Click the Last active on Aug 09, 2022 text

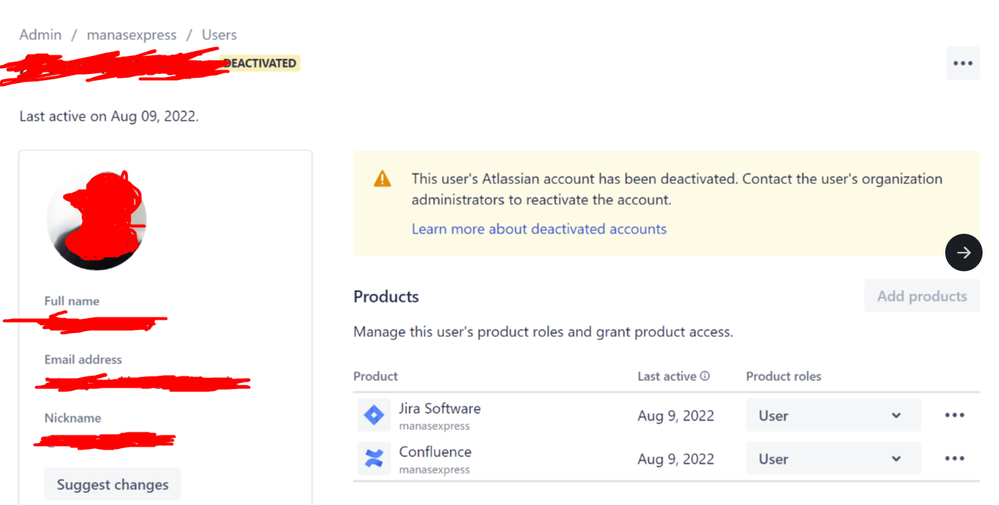pos(109,116)
